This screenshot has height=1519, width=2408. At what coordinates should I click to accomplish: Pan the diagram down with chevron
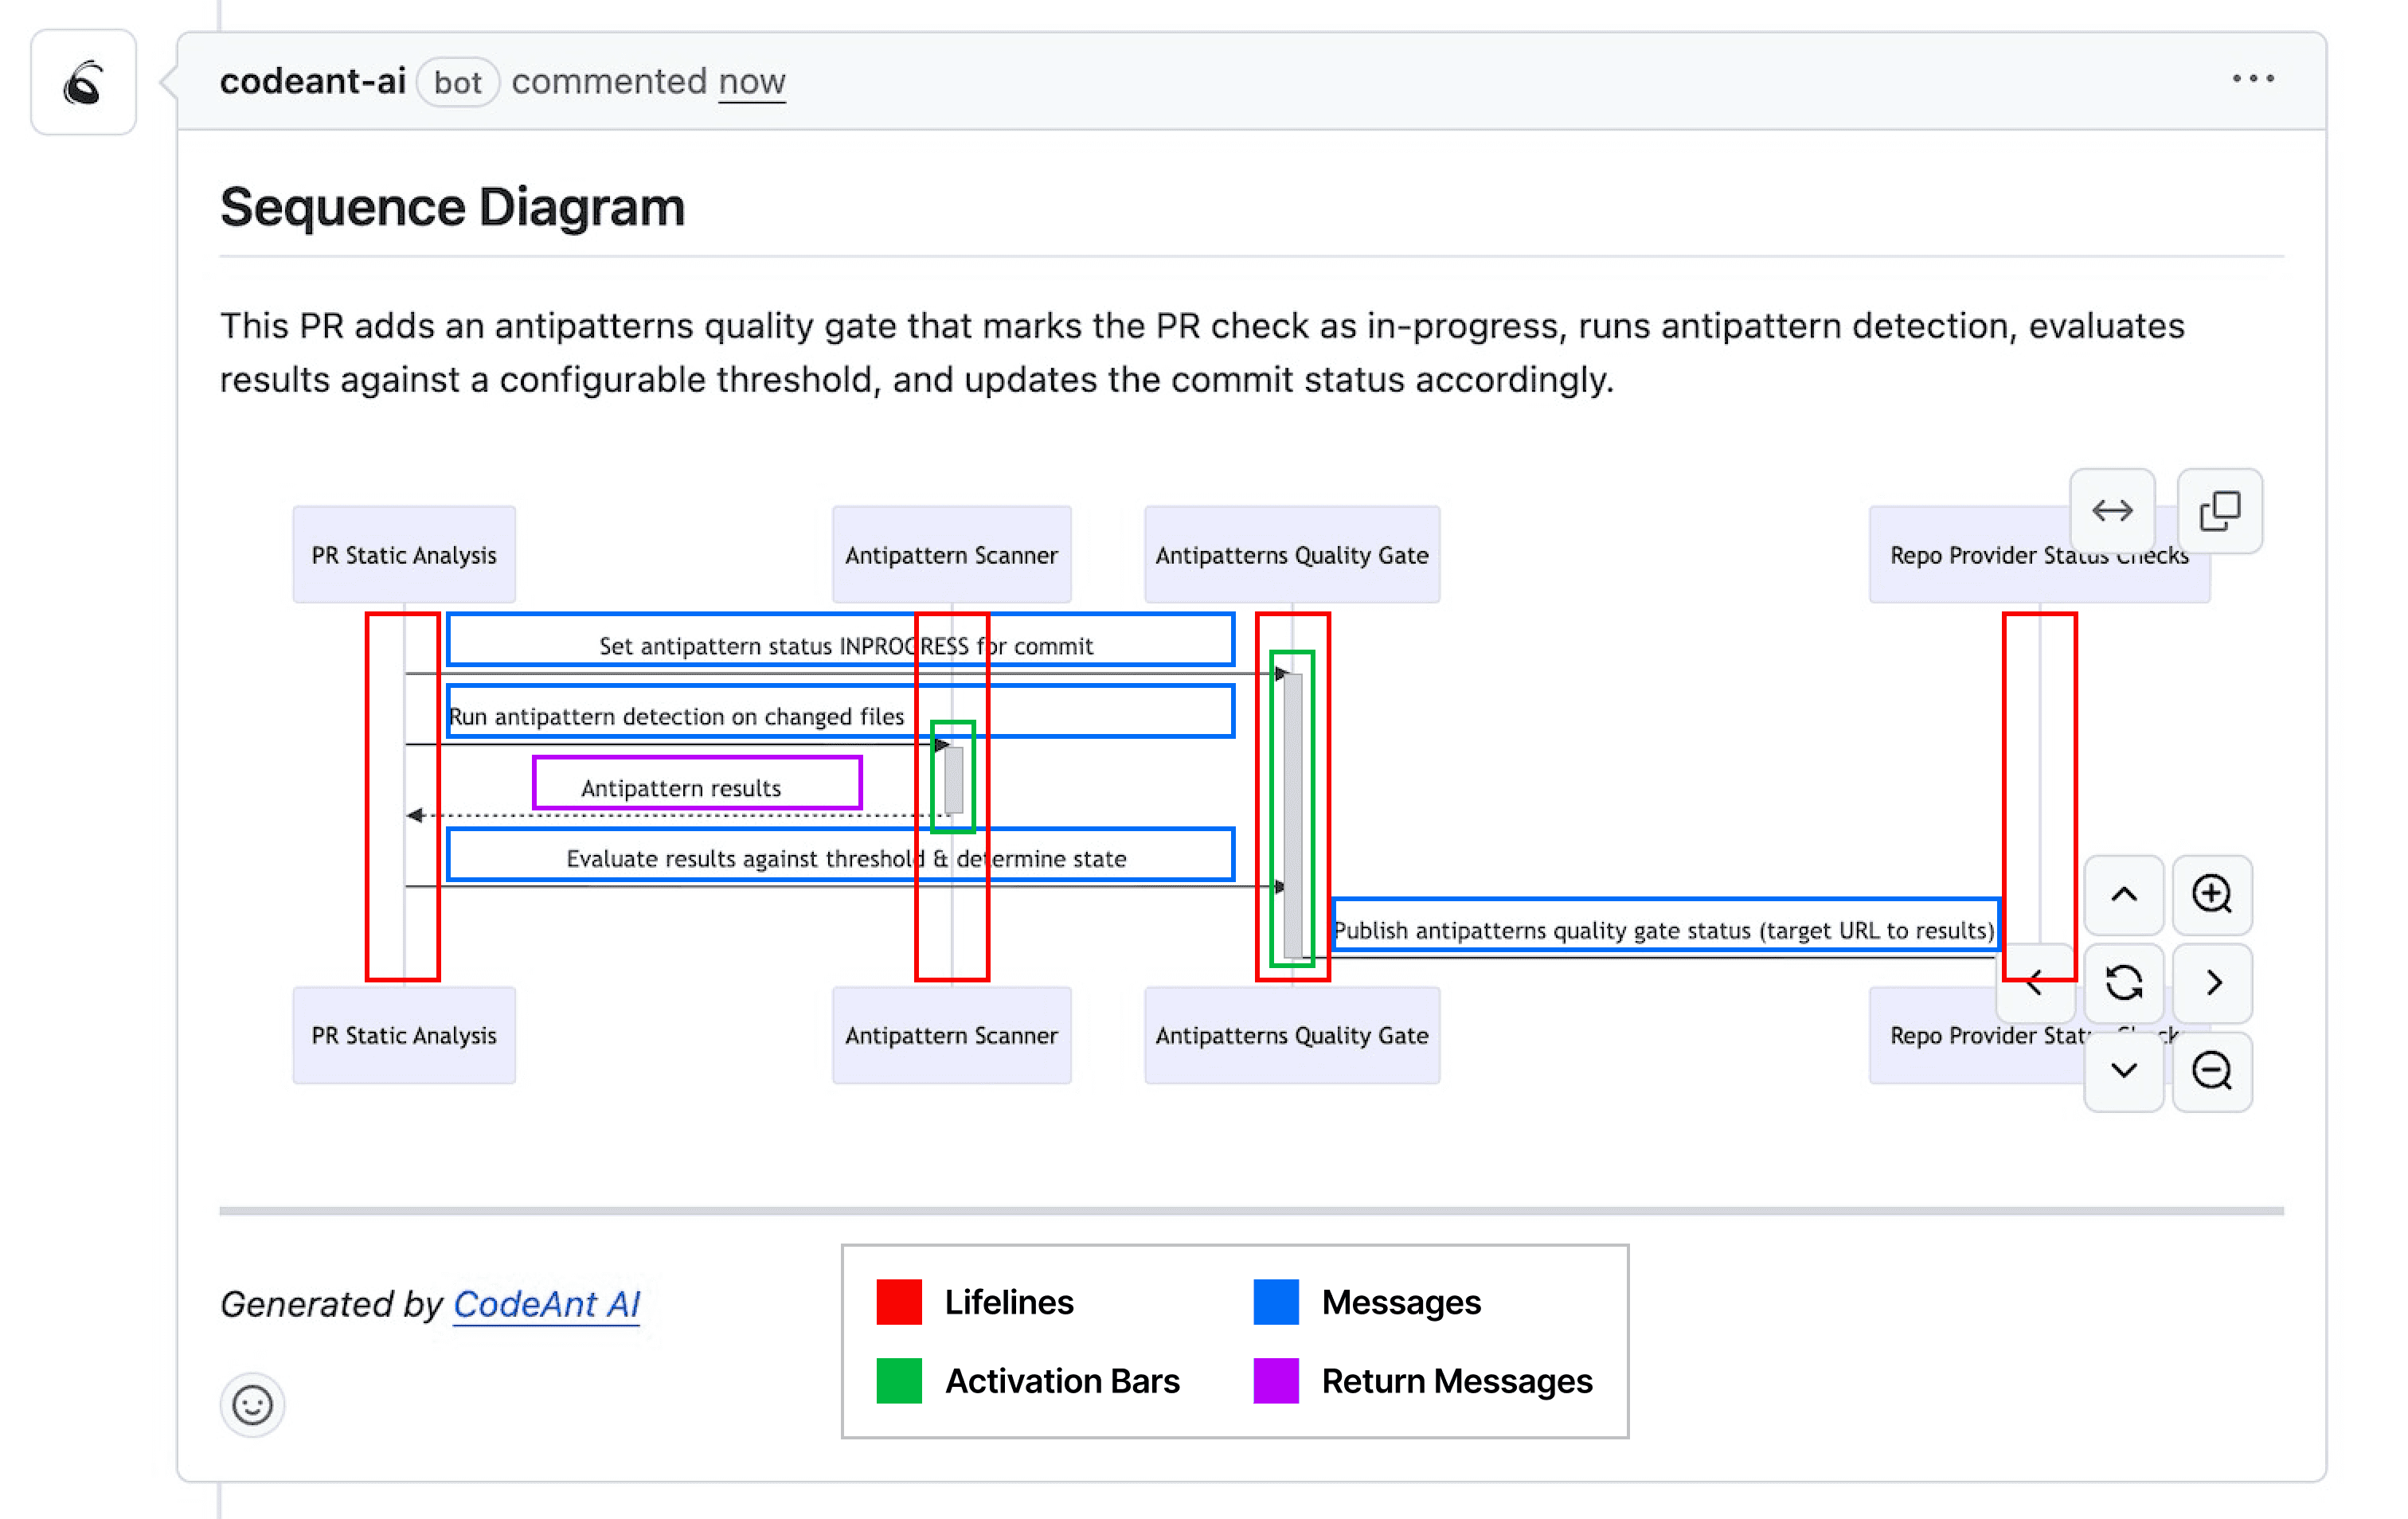point(2123,1071)
